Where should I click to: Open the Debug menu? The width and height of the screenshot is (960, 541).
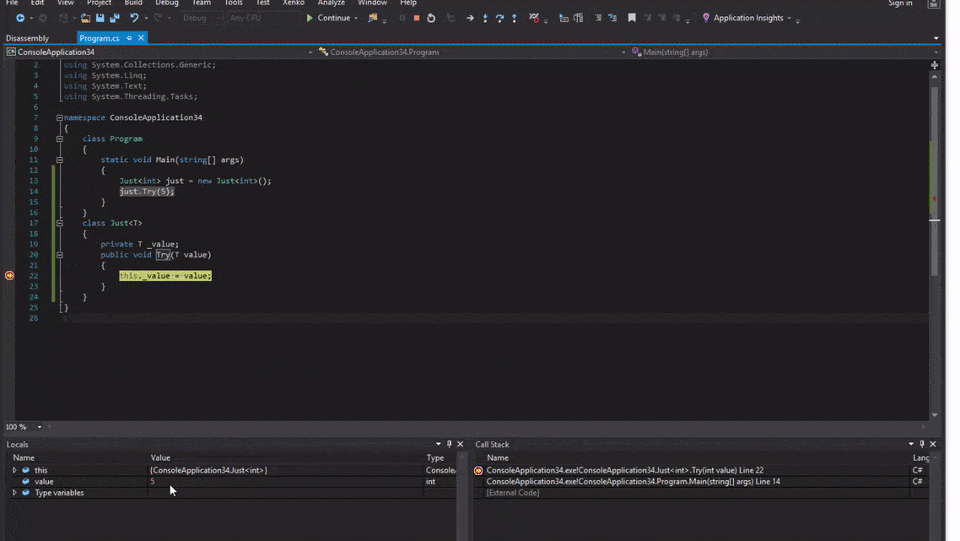point(166,3)
